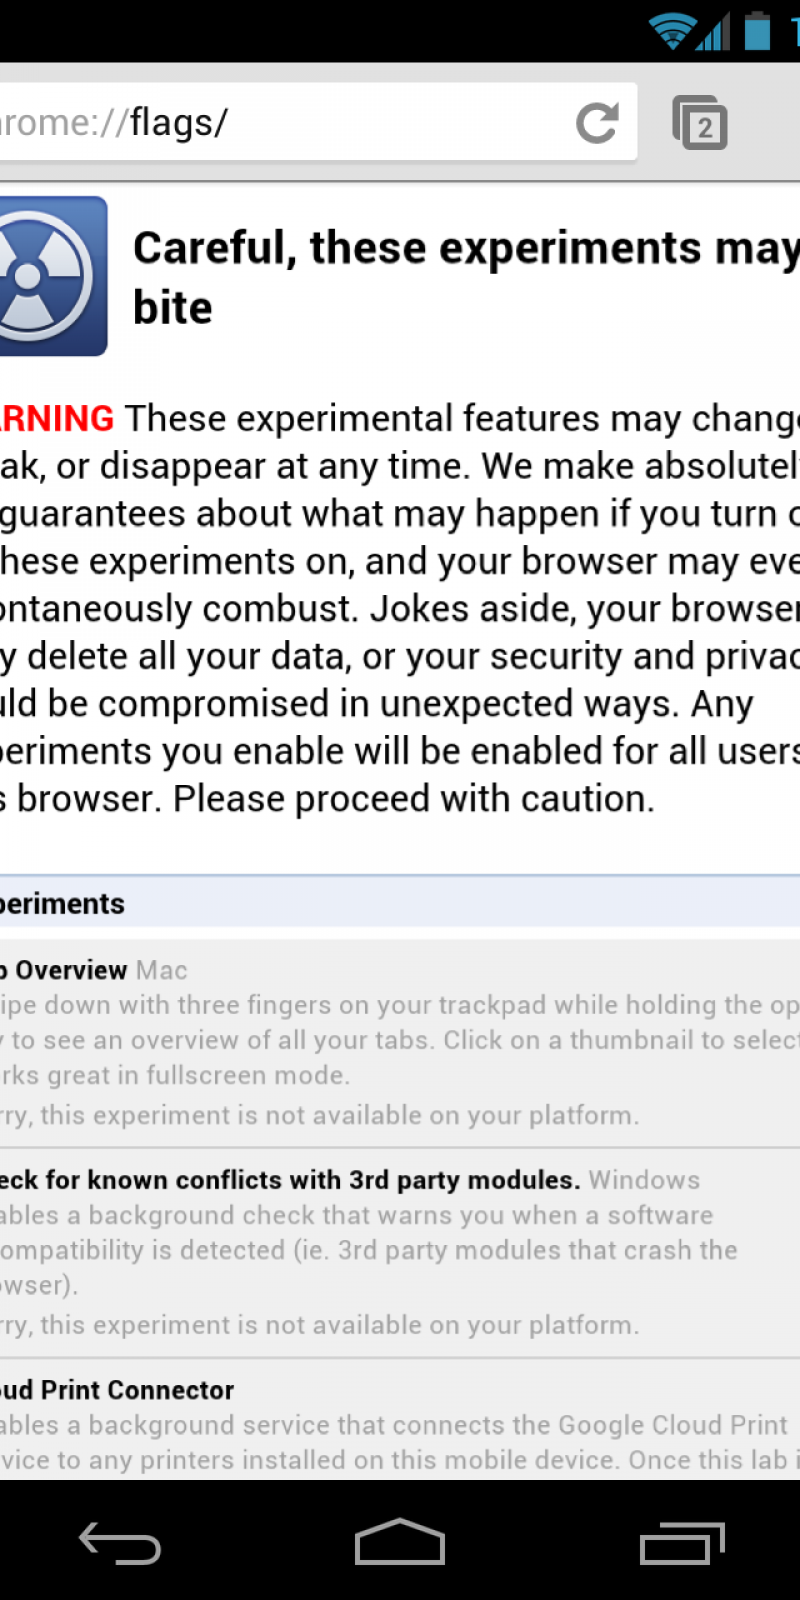The image size is (800, 1600).
Task: Open the tab switcher showing 2 tabs
Action: 699,123
